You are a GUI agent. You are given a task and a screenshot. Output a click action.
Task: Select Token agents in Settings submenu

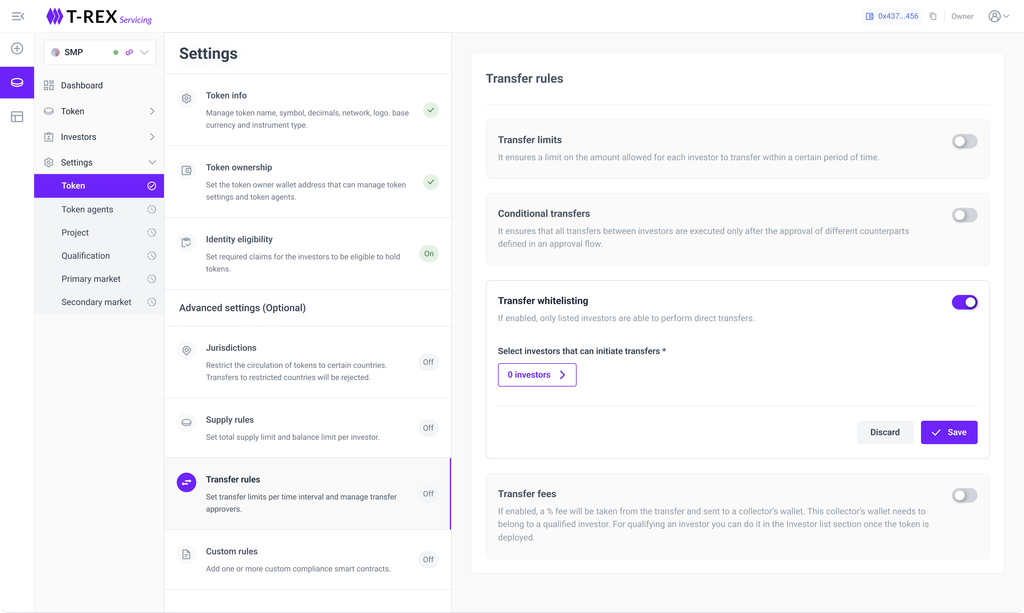click(x=87, y=210)
